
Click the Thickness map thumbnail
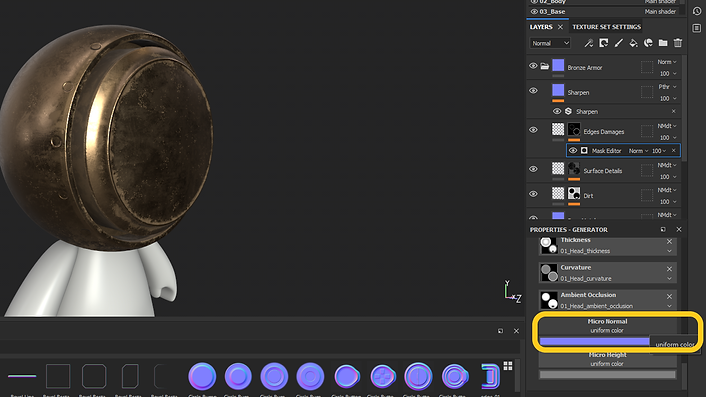coord(549,246)
